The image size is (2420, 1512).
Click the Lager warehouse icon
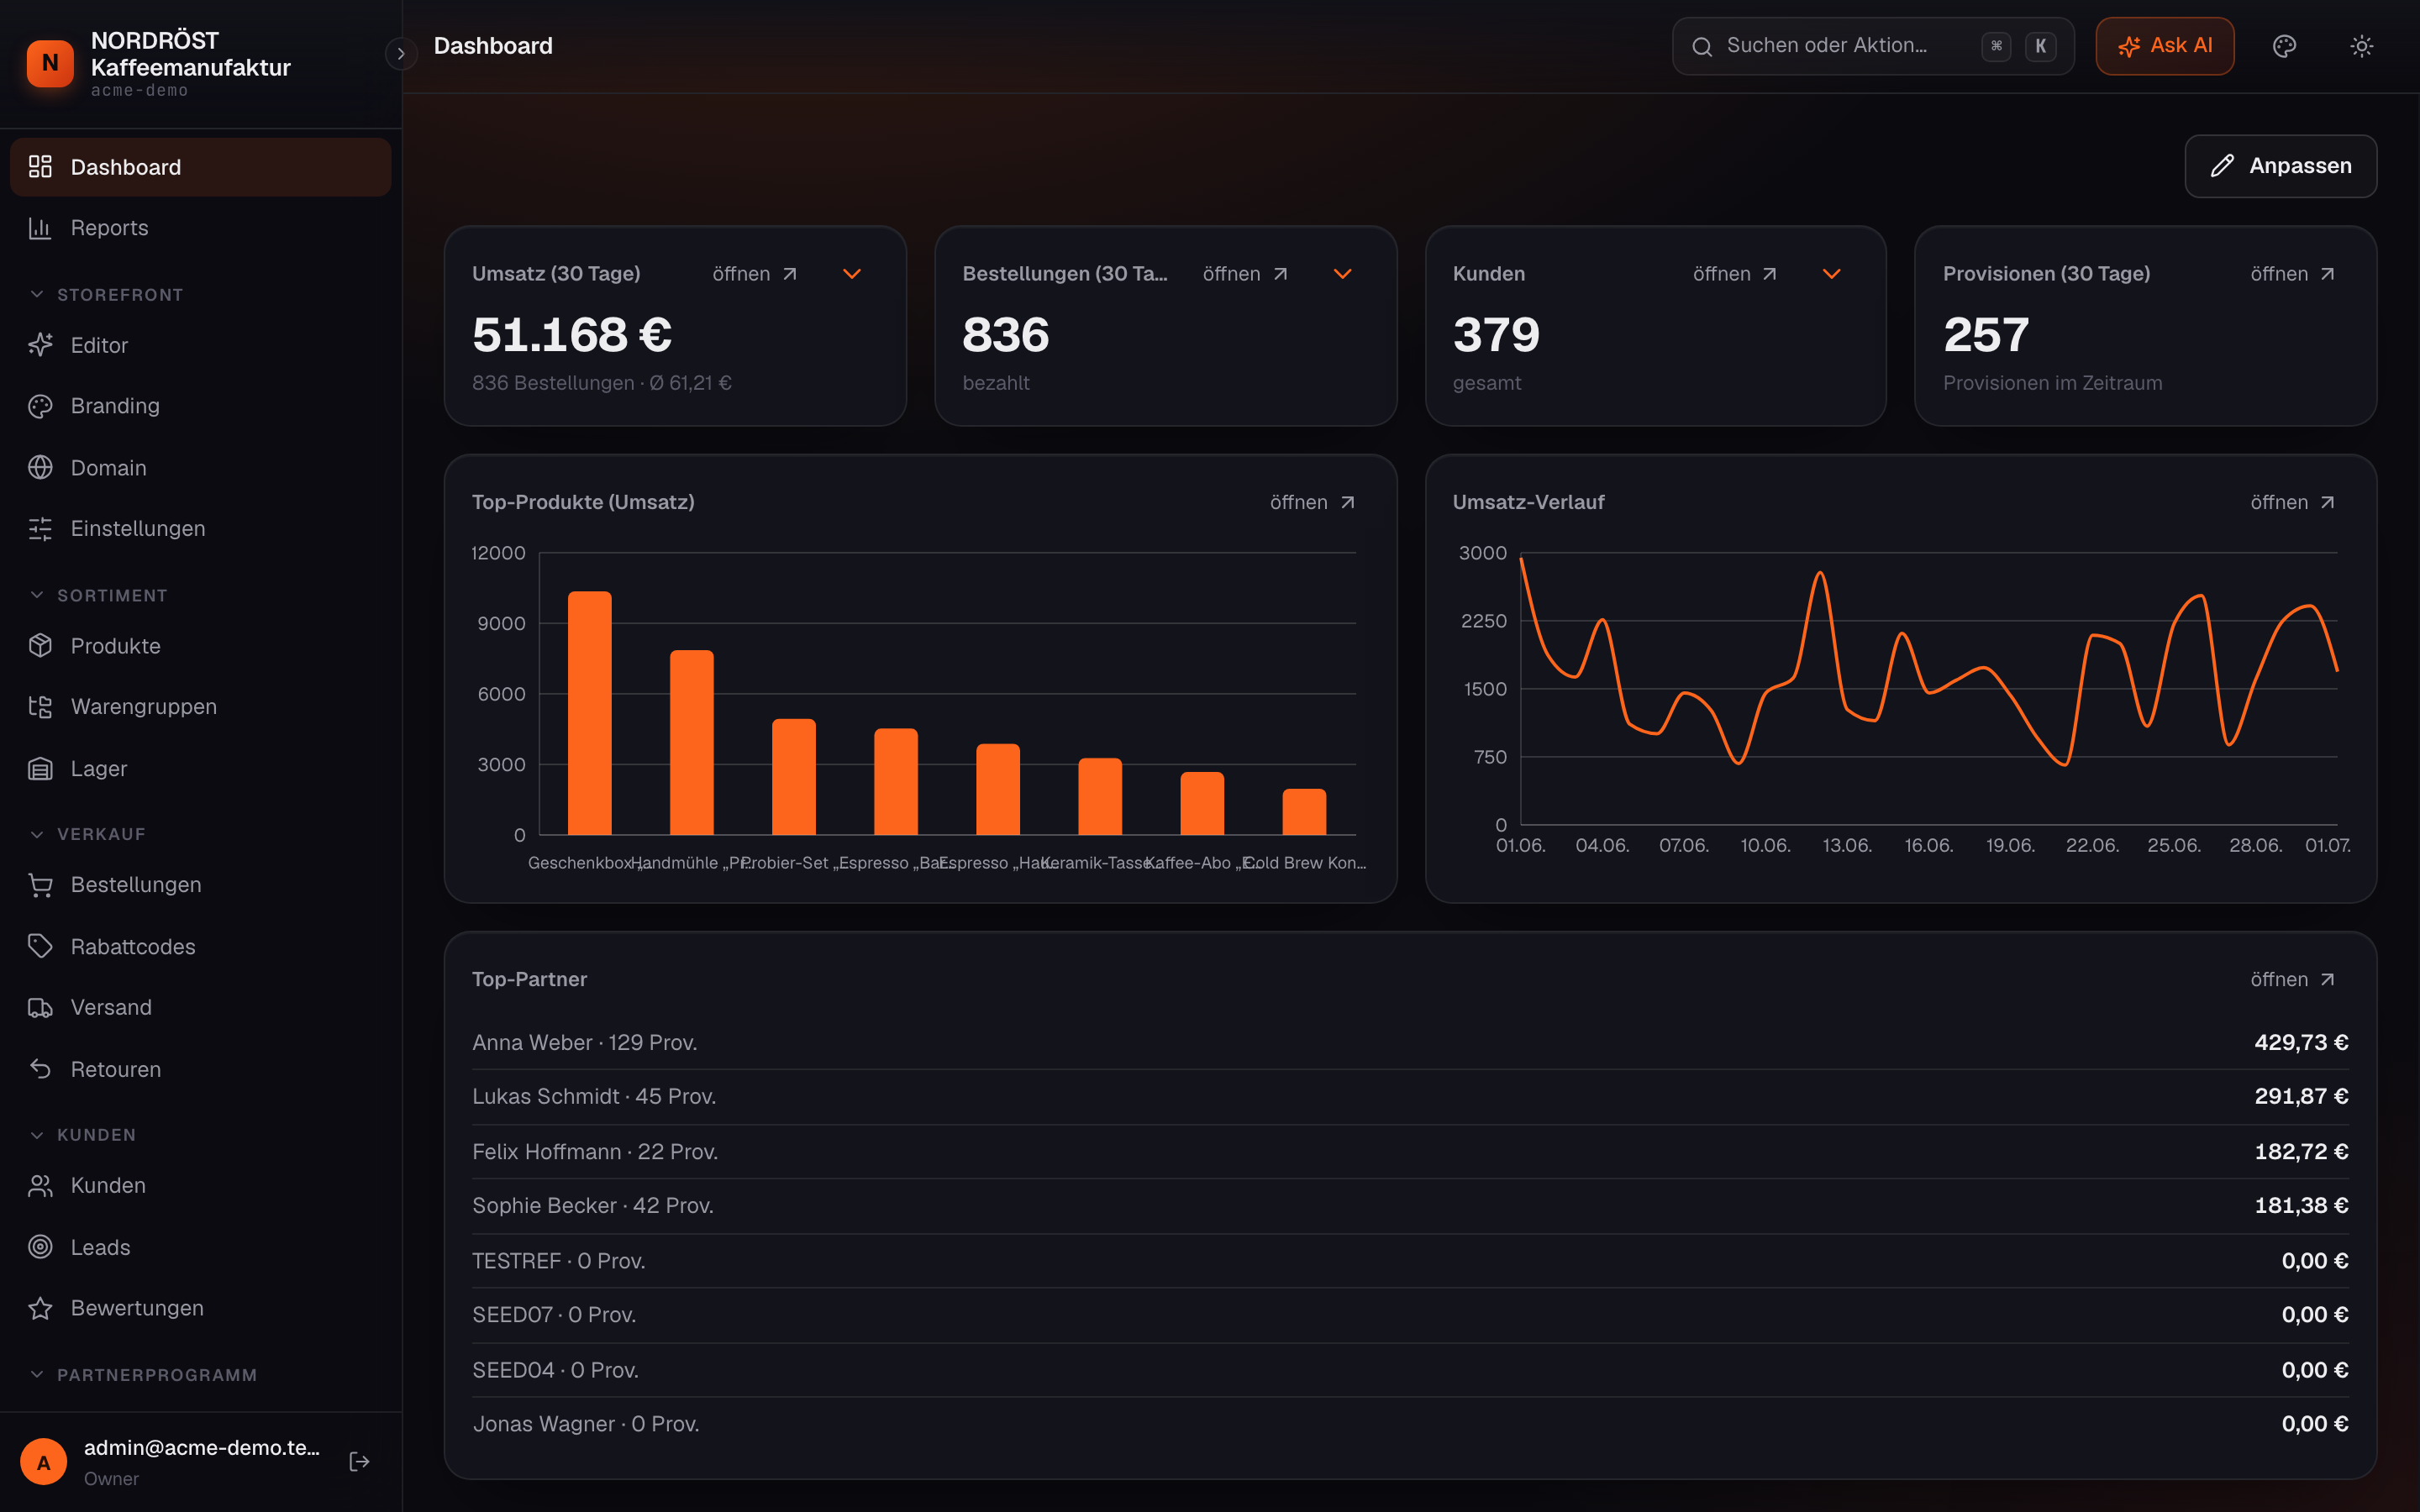coord(40,769)
